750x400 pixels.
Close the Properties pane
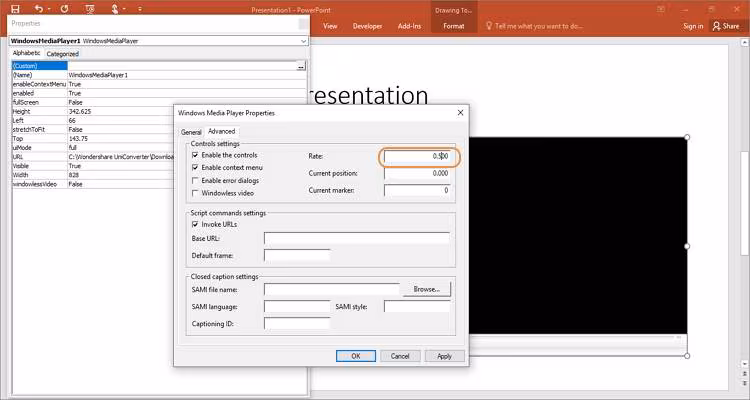pos(303,24)
